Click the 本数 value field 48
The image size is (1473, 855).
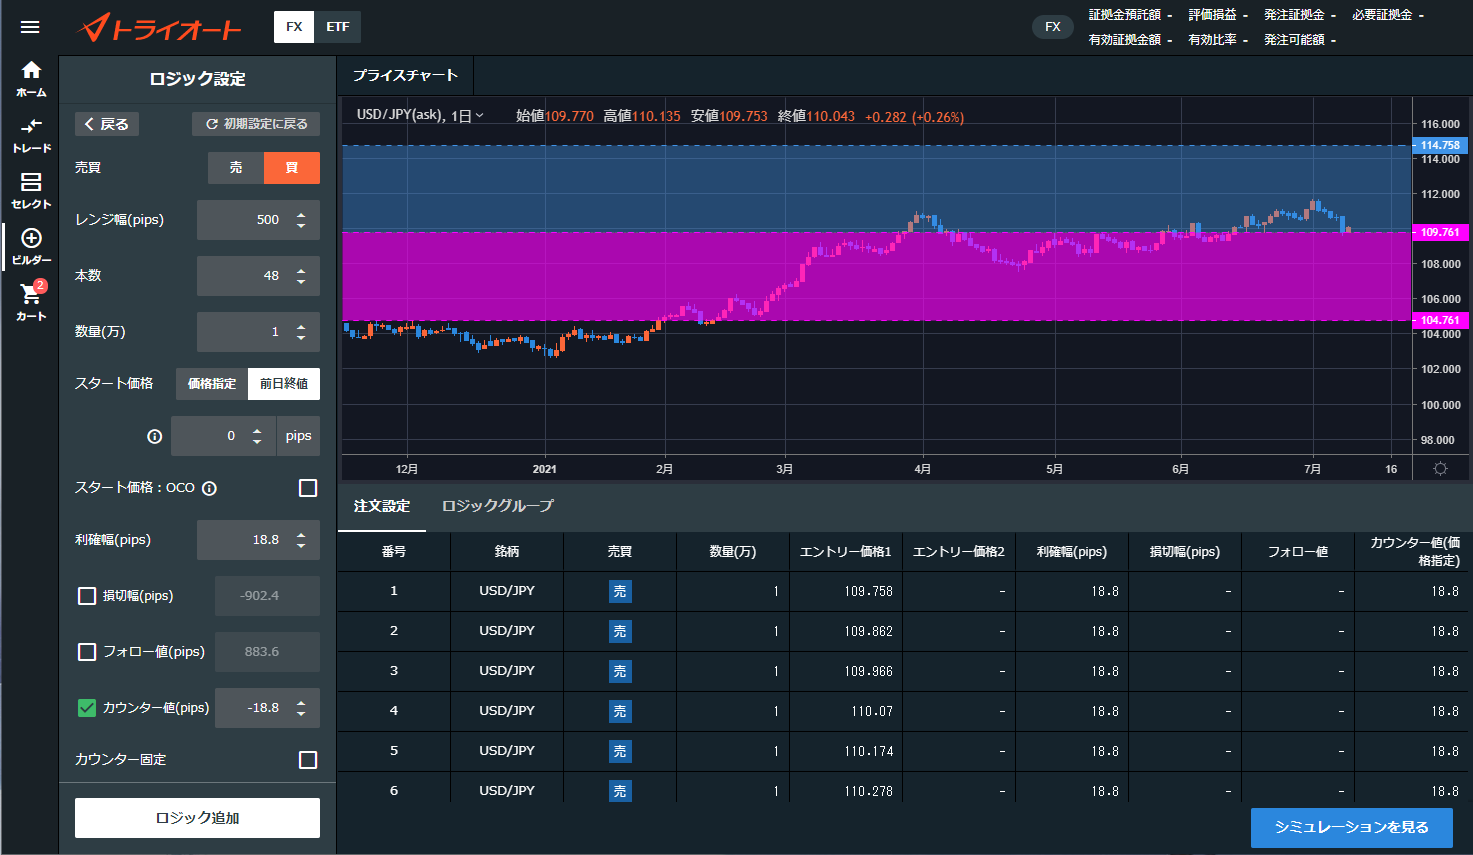click(x=258, y=276)
